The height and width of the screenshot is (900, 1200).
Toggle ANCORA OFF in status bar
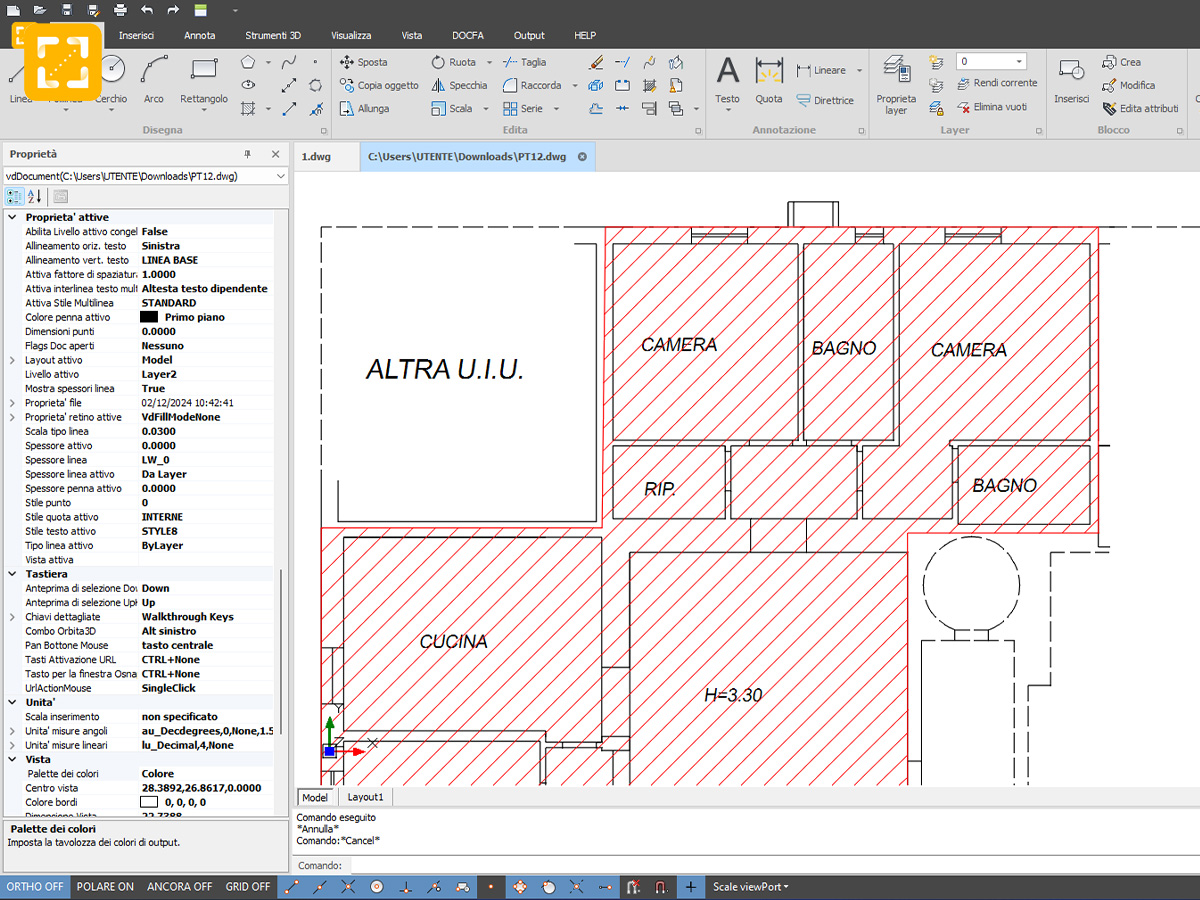(180, 887)
